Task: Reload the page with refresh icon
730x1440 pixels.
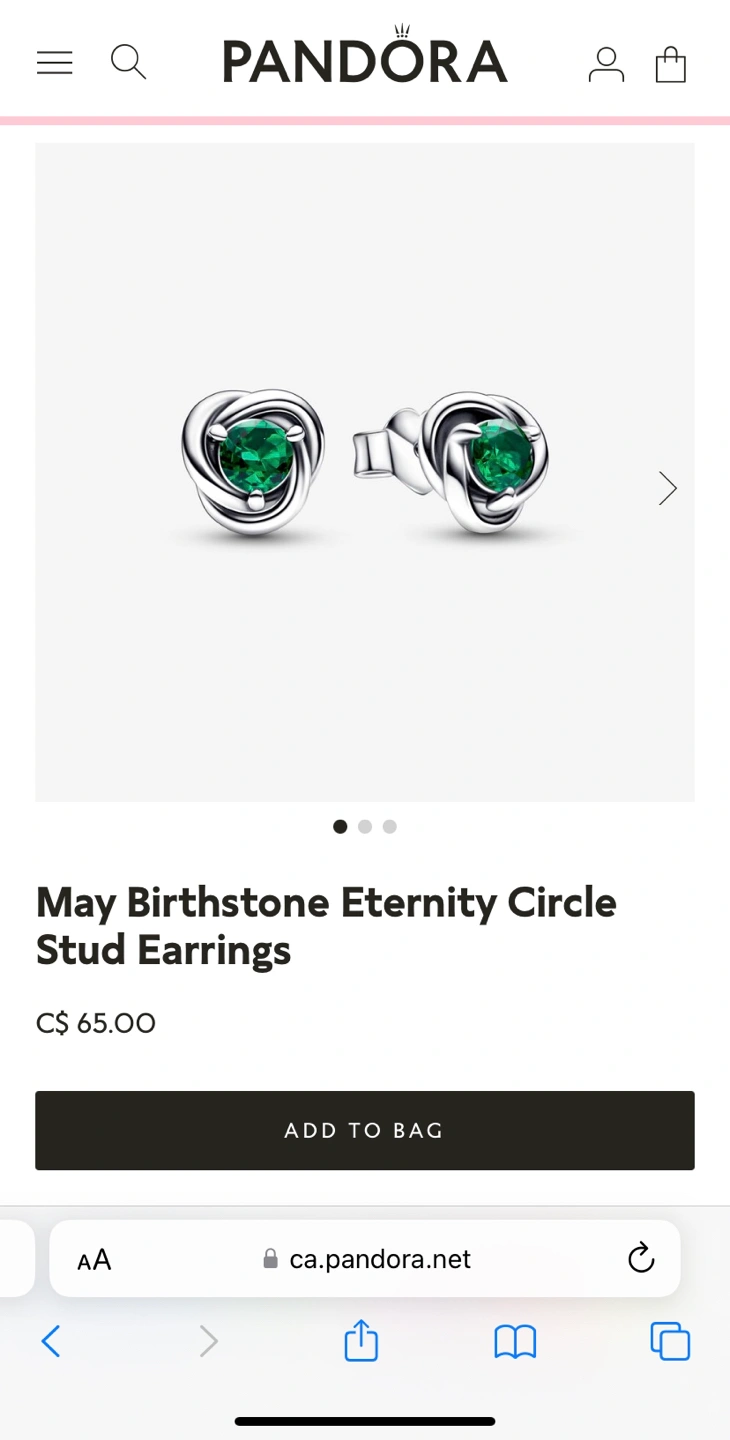Action: 641,1258
